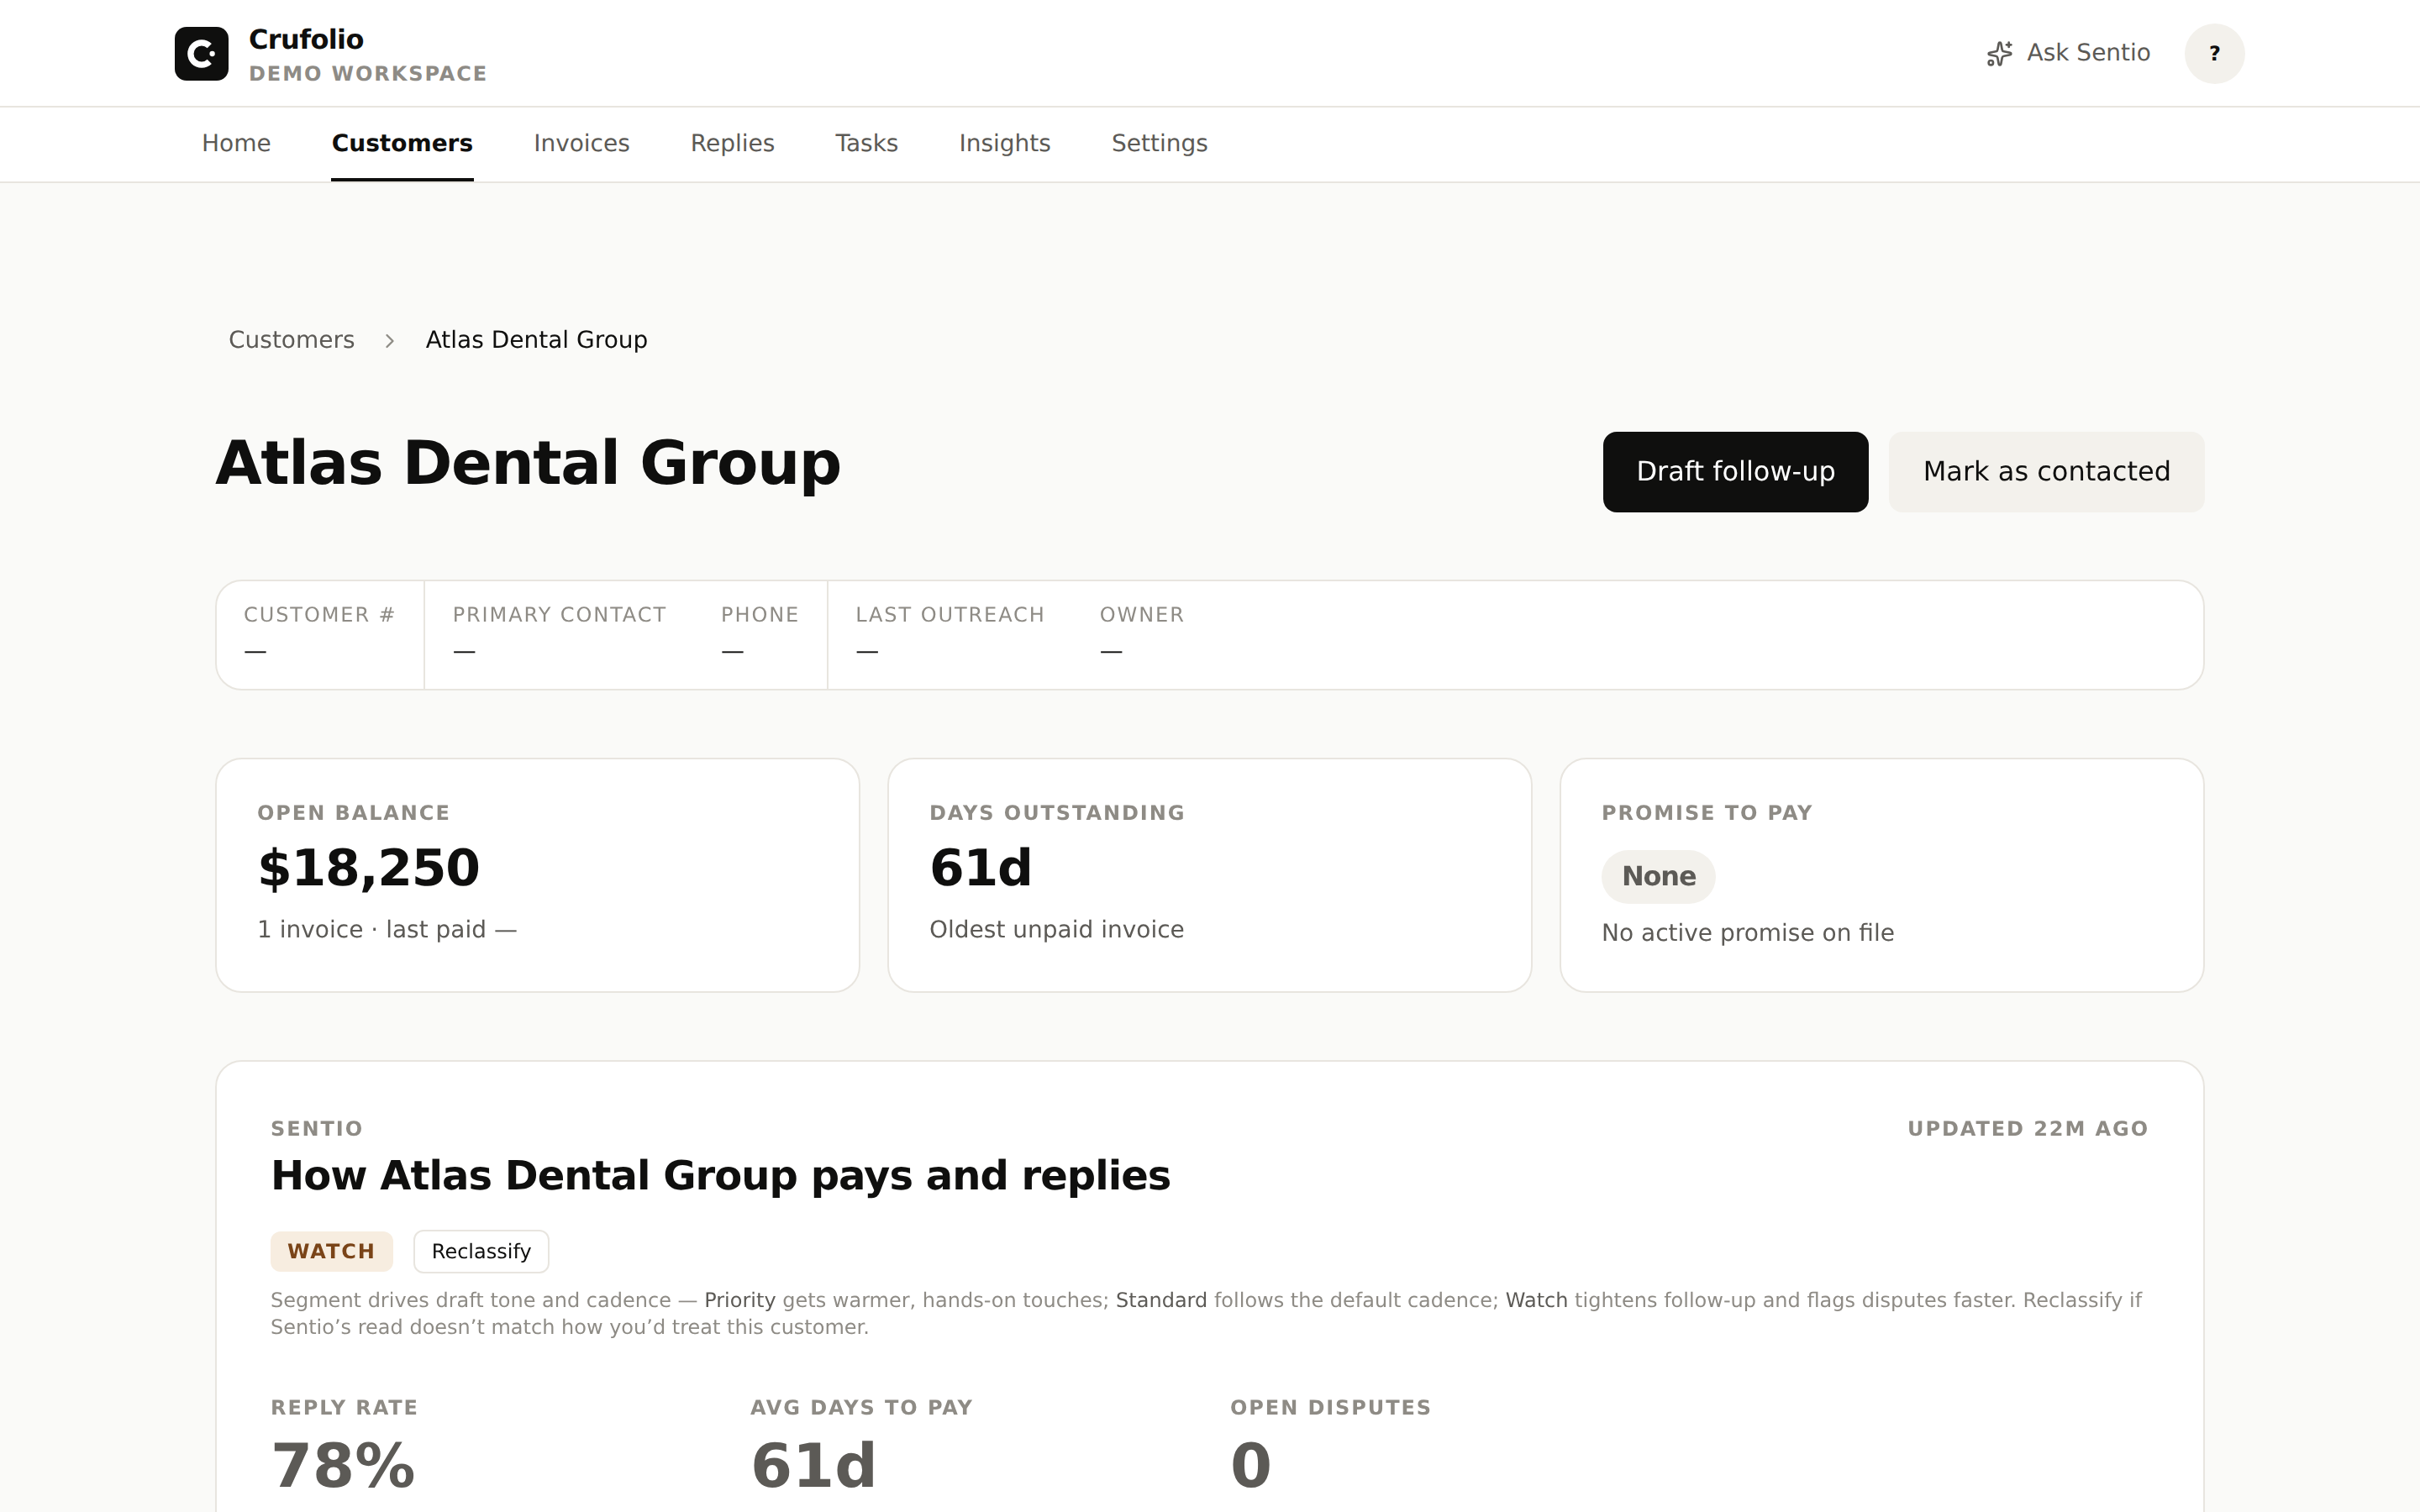
Task: Click the PHONE field label
Action: (x=760, y=615)
